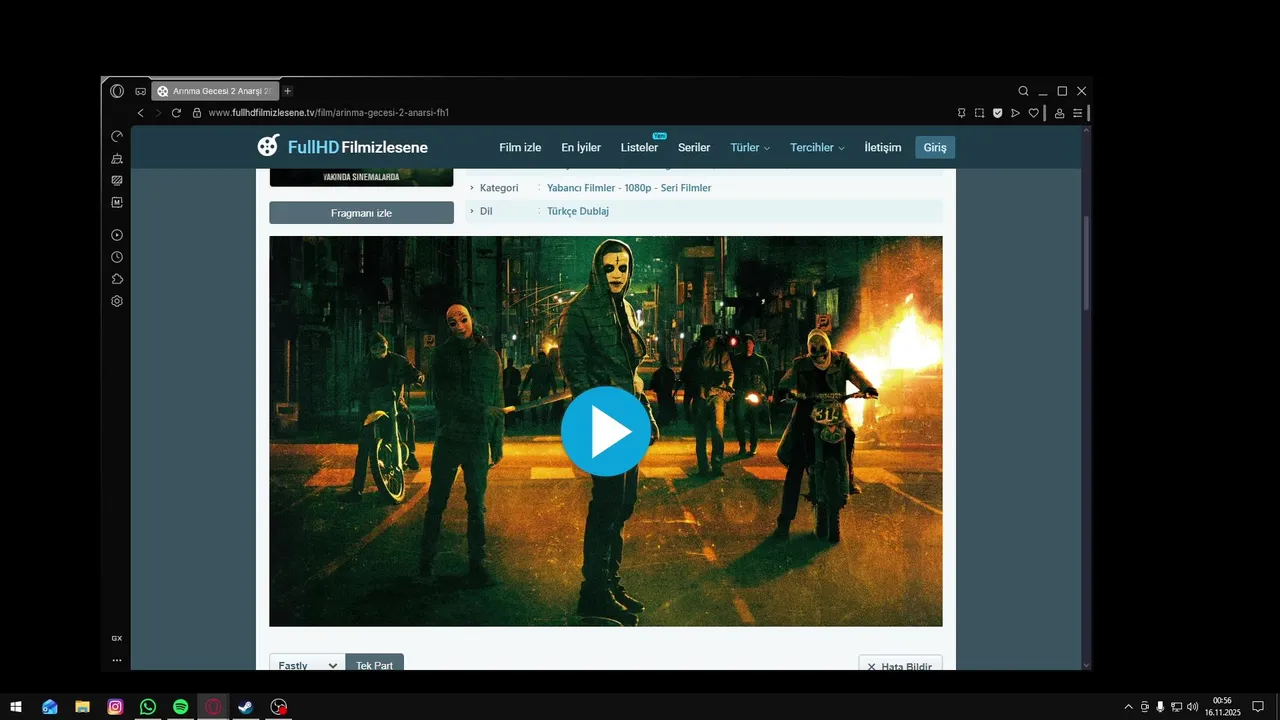Open İletişim menu item

[883, 147]
